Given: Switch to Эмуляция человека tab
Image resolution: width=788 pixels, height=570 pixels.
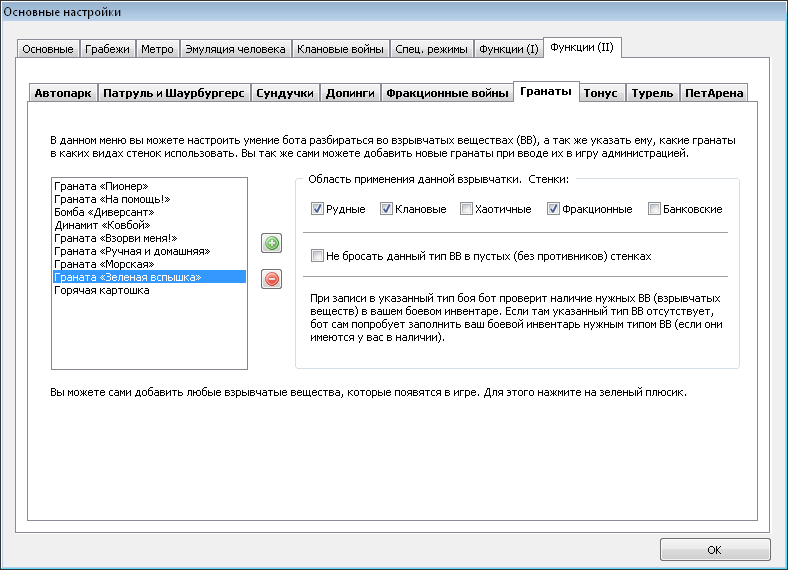Looking at the screenshot, I should [x=235, y=49].
